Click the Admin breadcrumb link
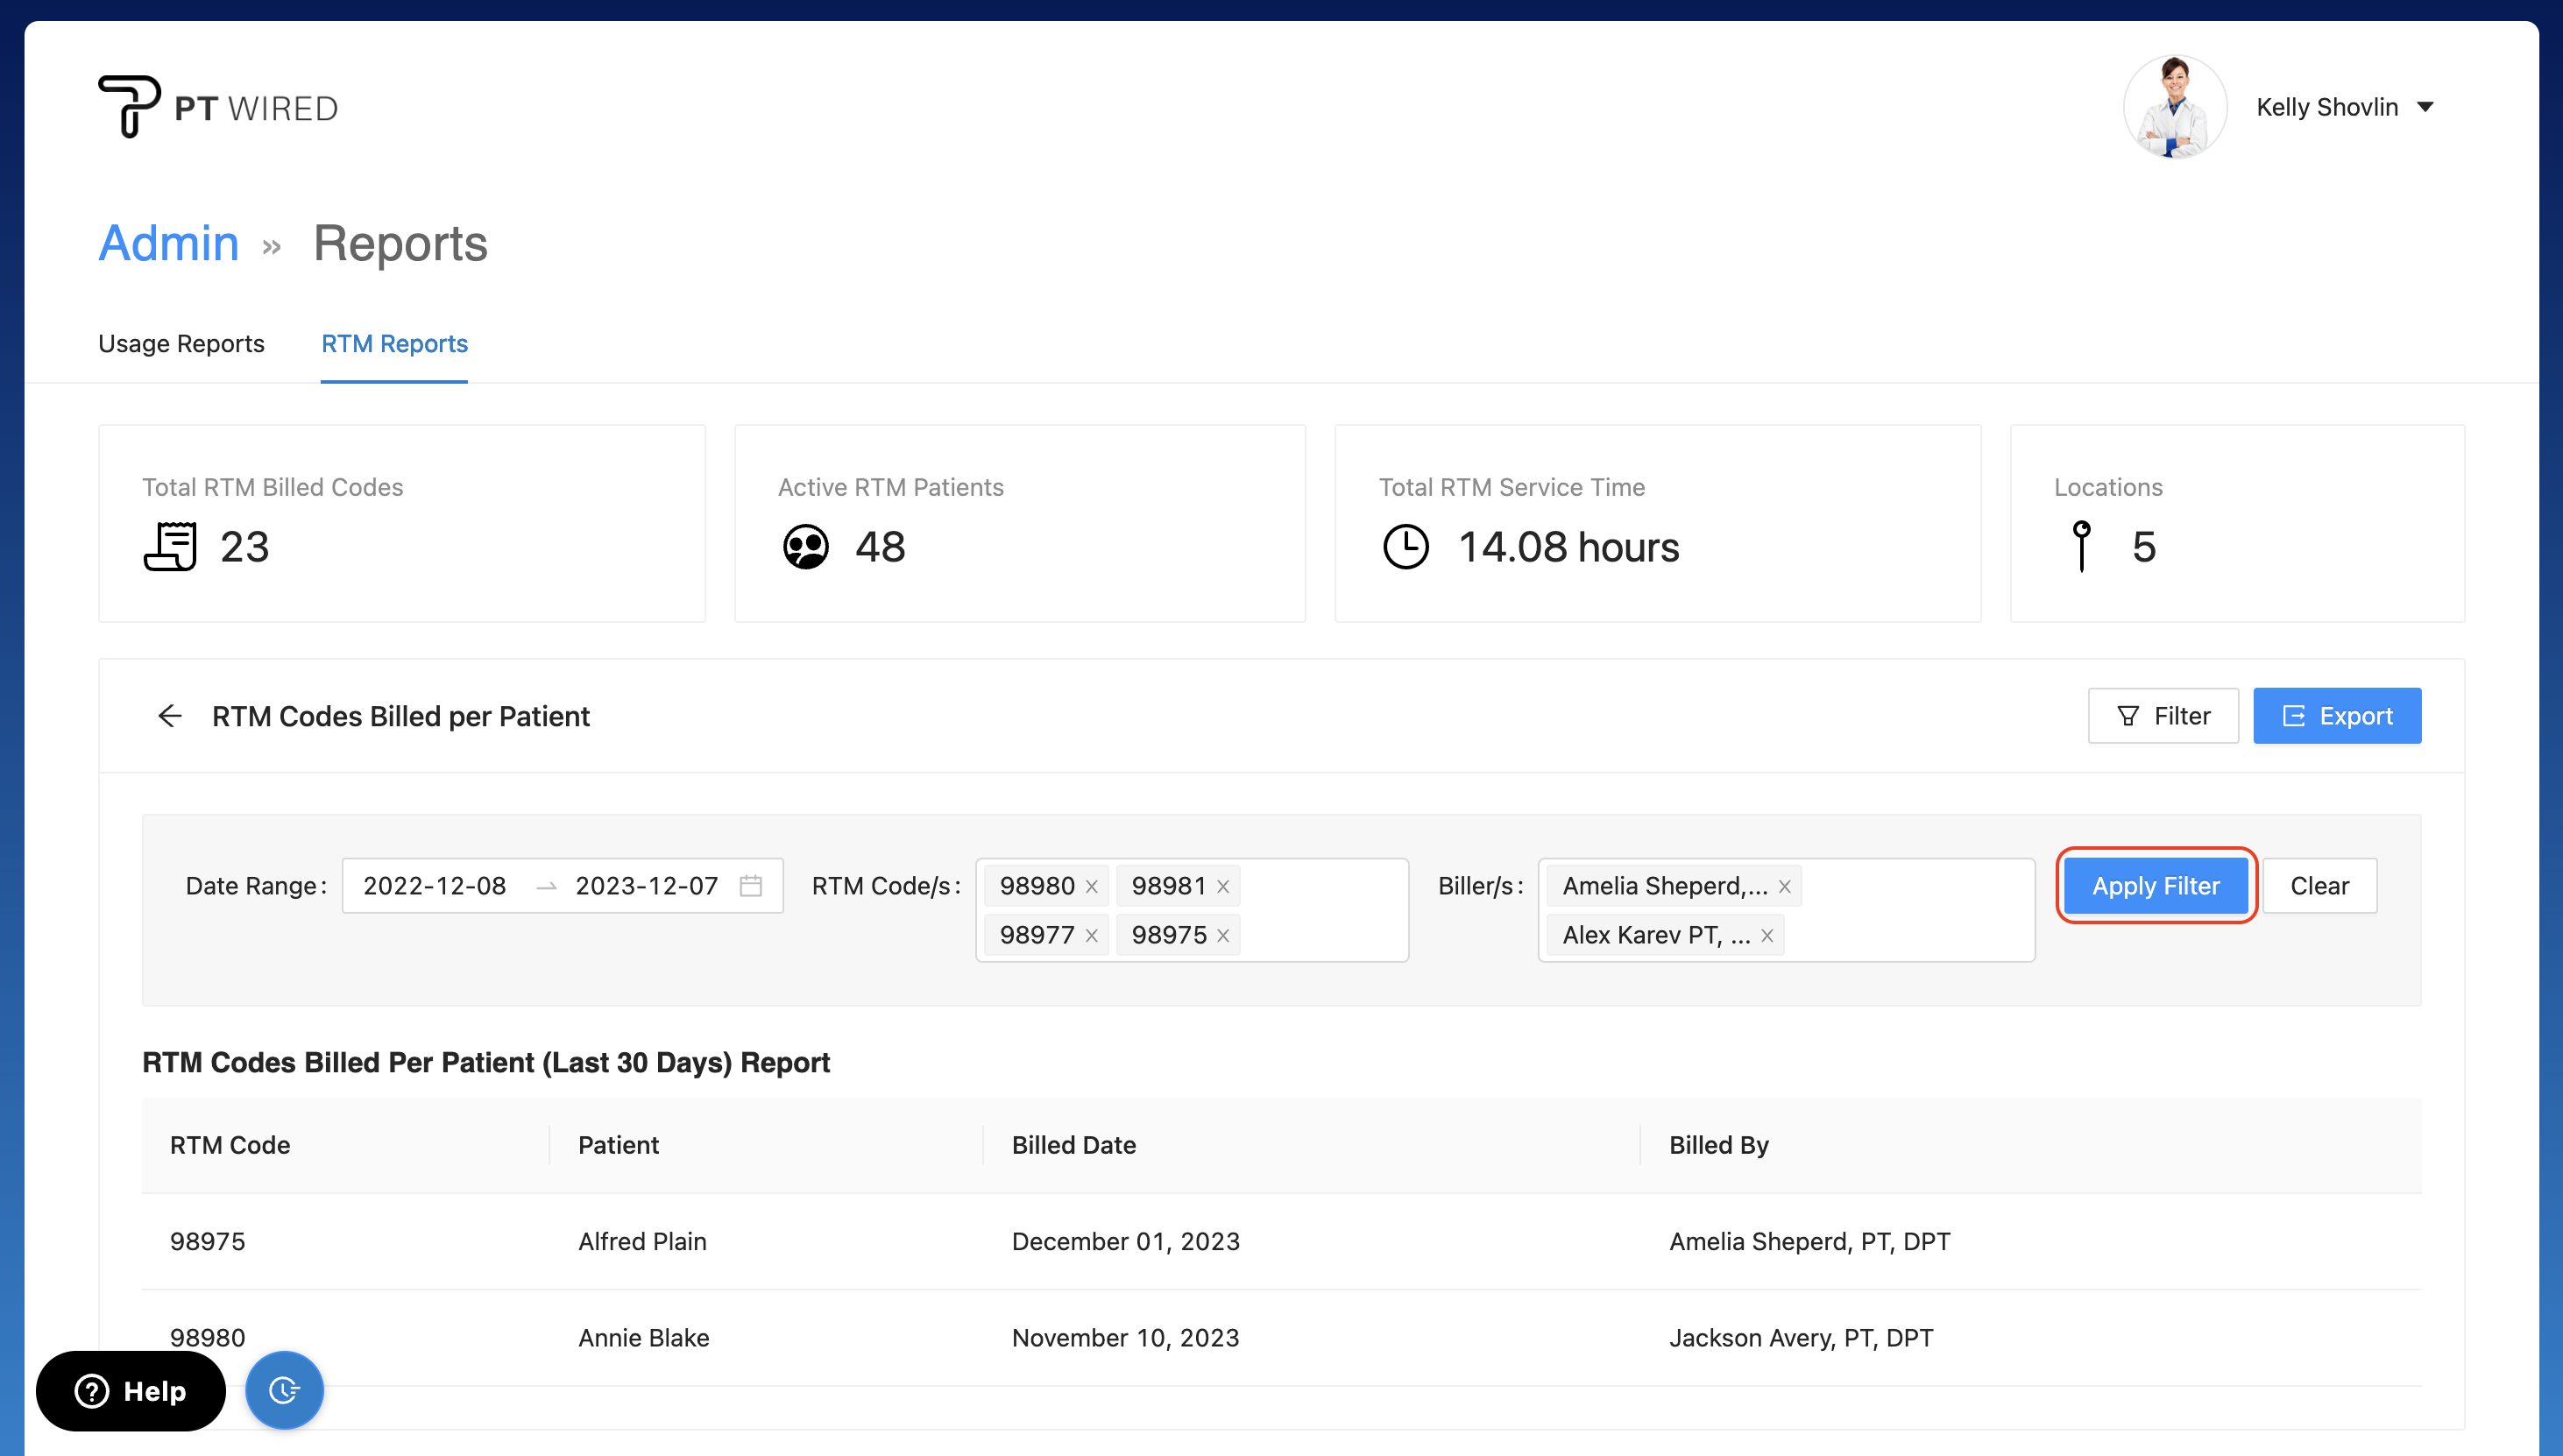This screenshot has height=1456, width=2563. click(x=168, y=243)
